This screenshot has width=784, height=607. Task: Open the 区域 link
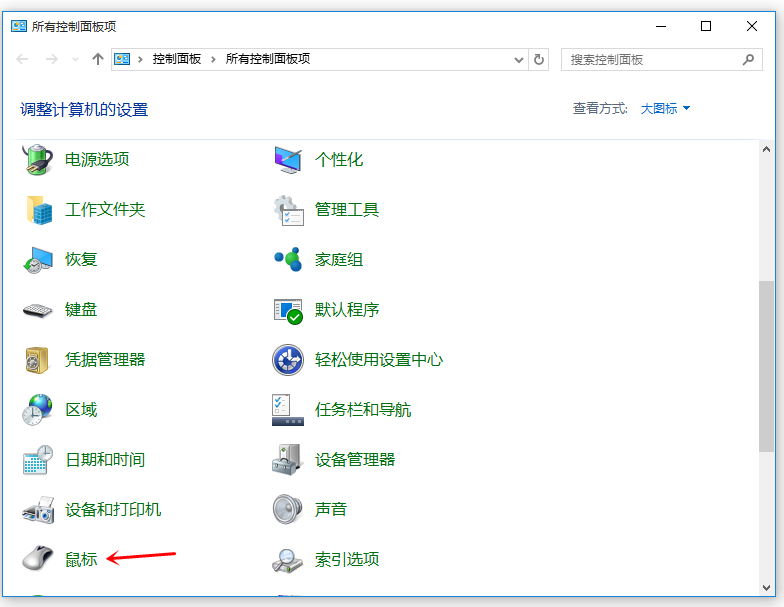click(81, 410)
